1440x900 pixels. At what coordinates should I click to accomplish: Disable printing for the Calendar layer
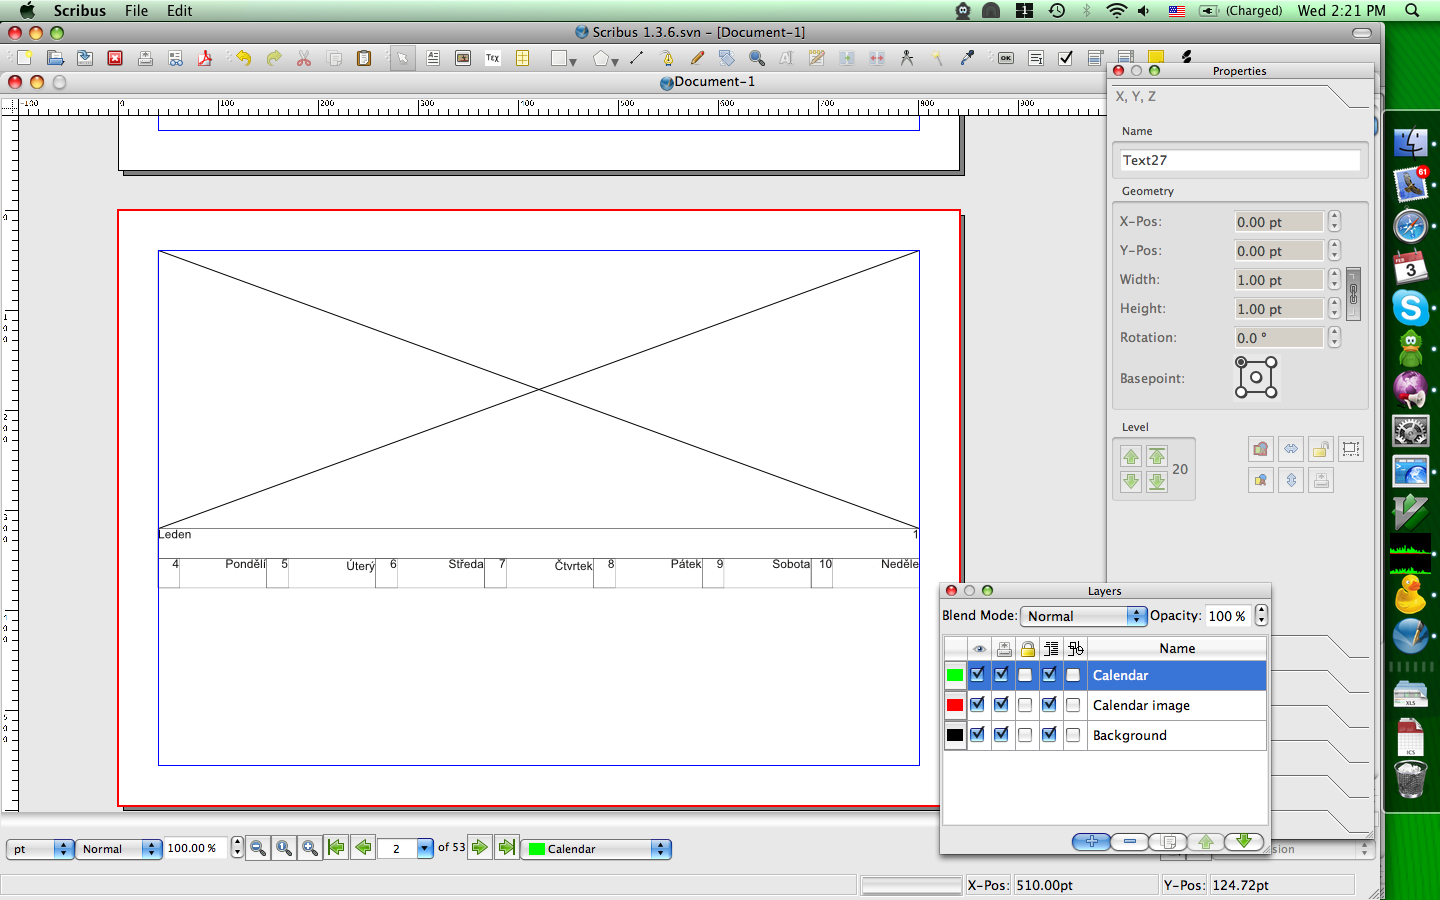[1001, 675]
